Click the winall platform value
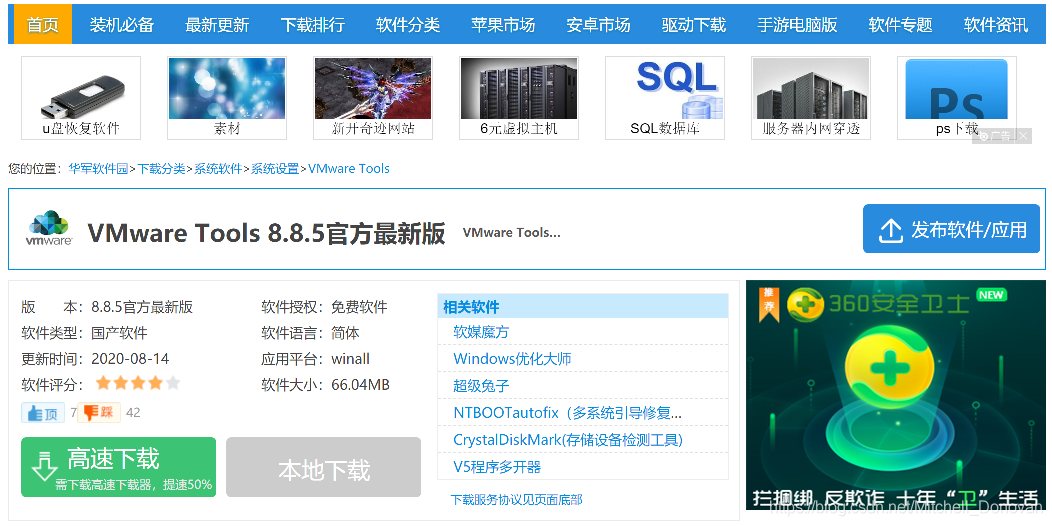 (350, 359)
